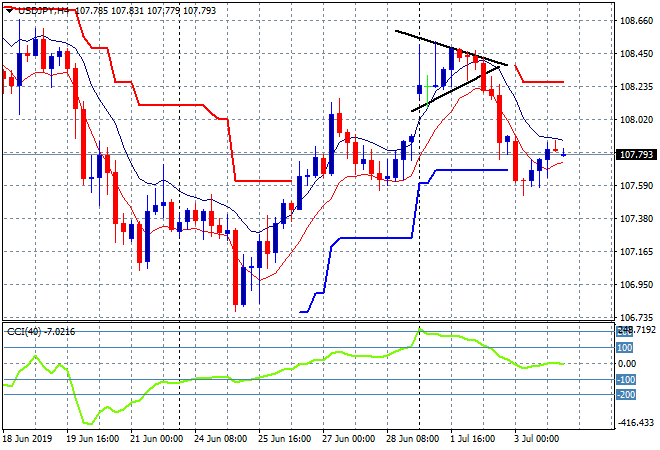660x450 pixels.
Task: Click the 25 Jun 16:00 time label
Action: tap(285, 439)
